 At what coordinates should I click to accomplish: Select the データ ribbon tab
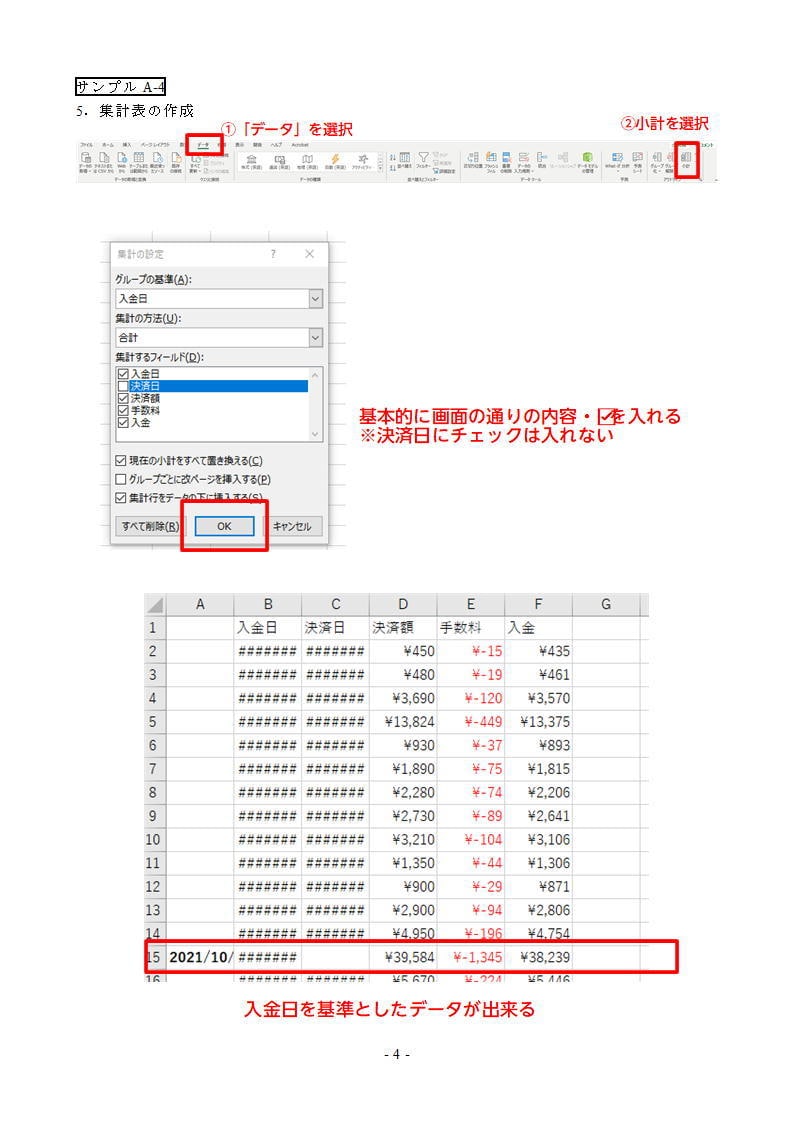(x=203, y=145)
